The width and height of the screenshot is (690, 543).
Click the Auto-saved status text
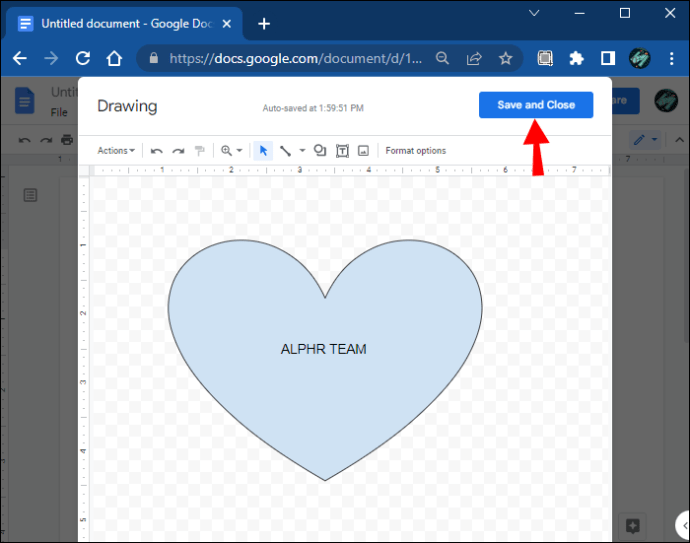pyautogui.click(x=313, y=108)
